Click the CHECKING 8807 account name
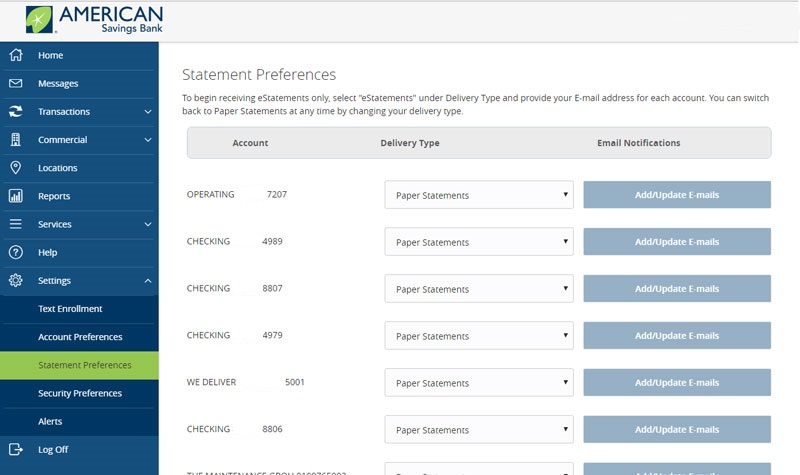Viewport: 800px width, 475px height. point(235,288)
